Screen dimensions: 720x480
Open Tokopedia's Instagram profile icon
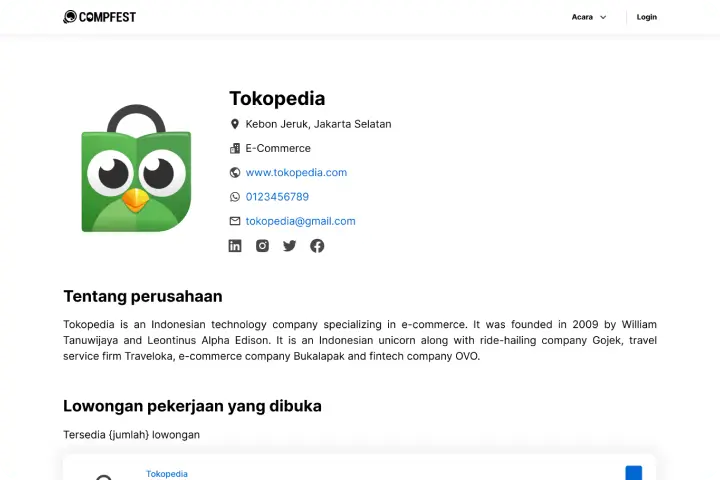pos(262,246)
